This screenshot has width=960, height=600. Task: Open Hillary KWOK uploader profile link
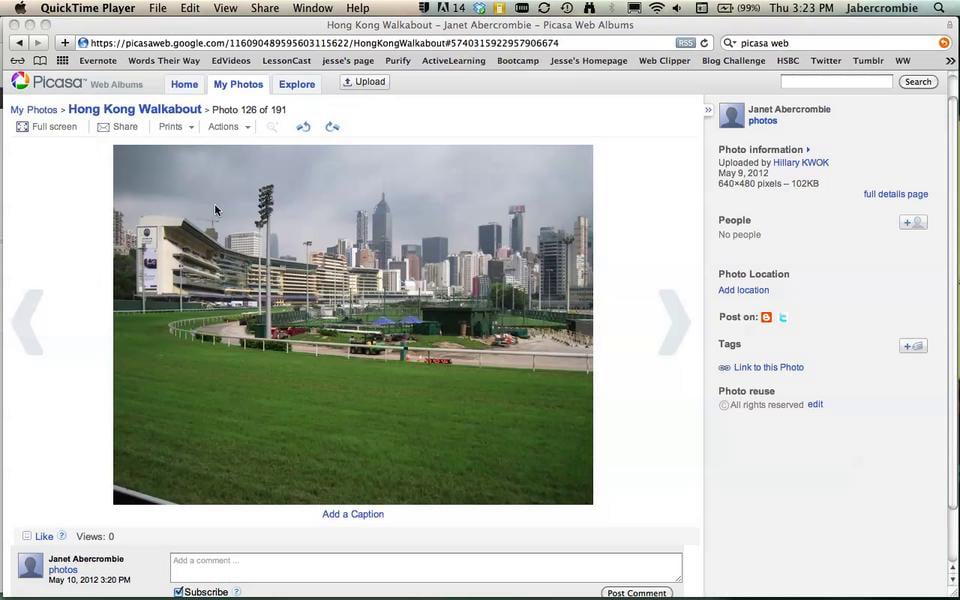[x=801, y=163]
